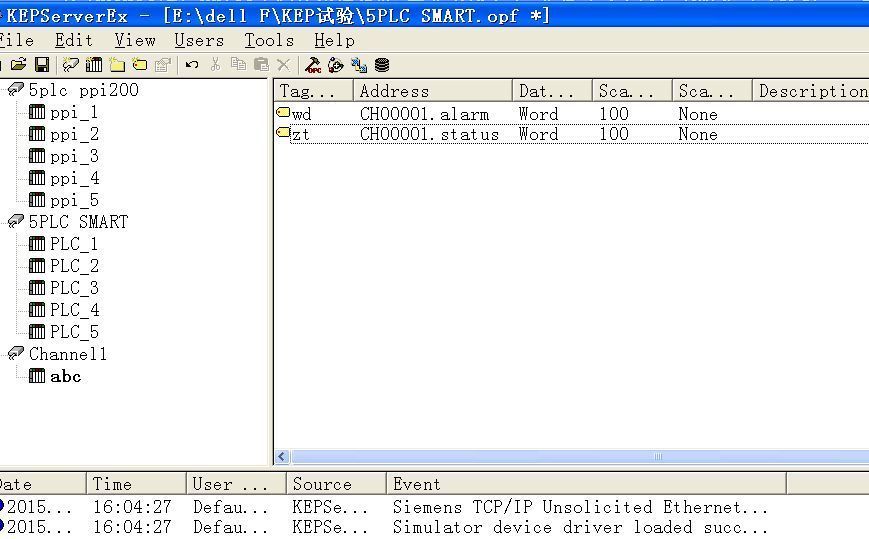Select the Siemens TCP/IP Unsolicited Ethernet event

click(x=580, y=507)
